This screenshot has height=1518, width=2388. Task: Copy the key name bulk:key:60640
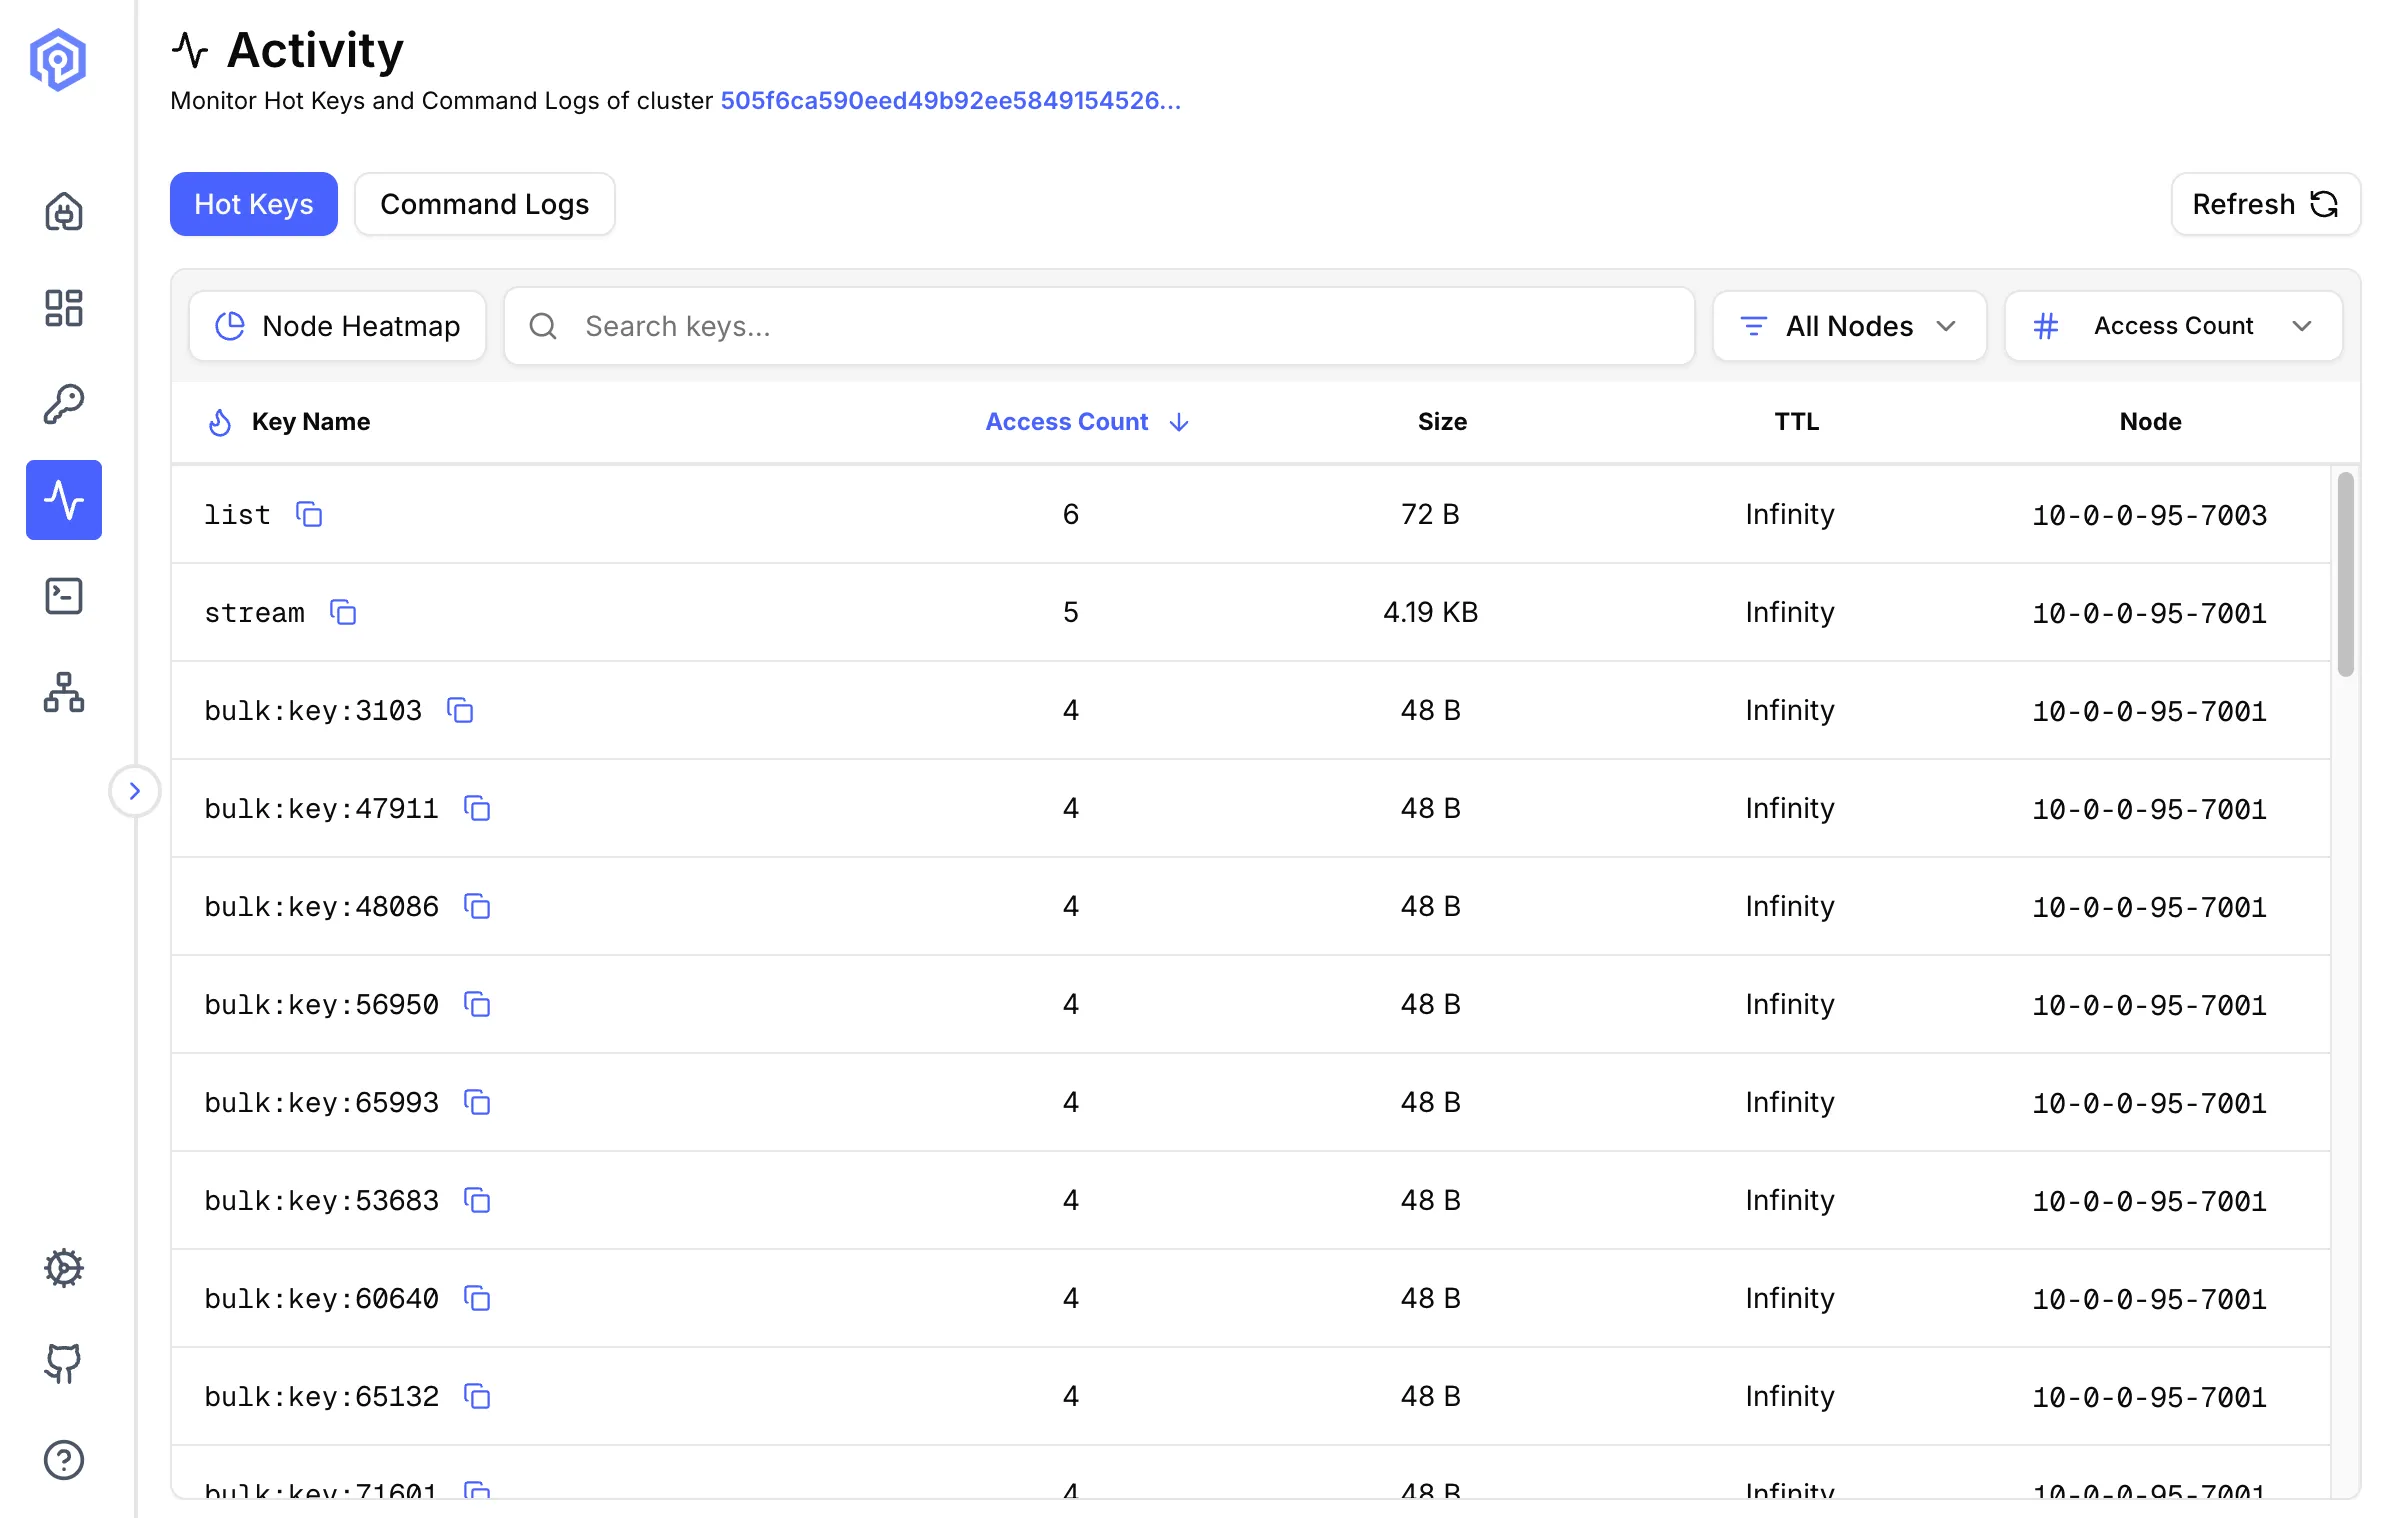[x=477, y=1298]
